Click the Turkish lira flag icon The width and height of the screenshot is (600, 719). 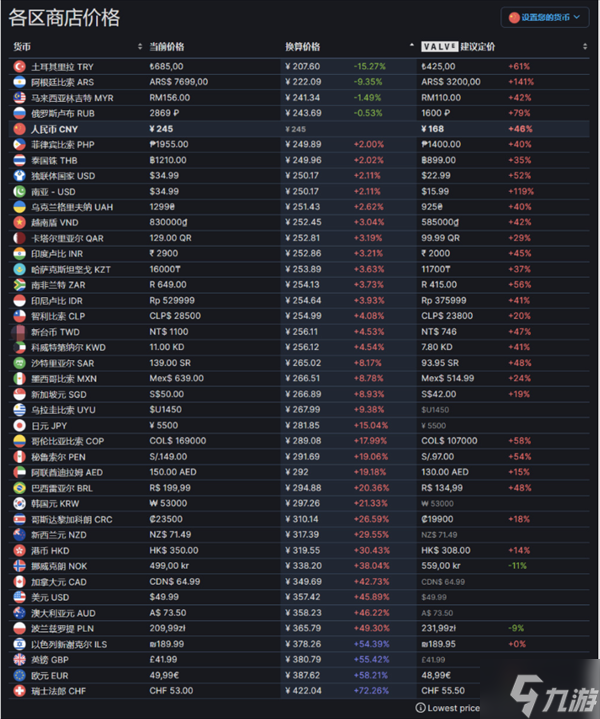(x=18, y=66)
